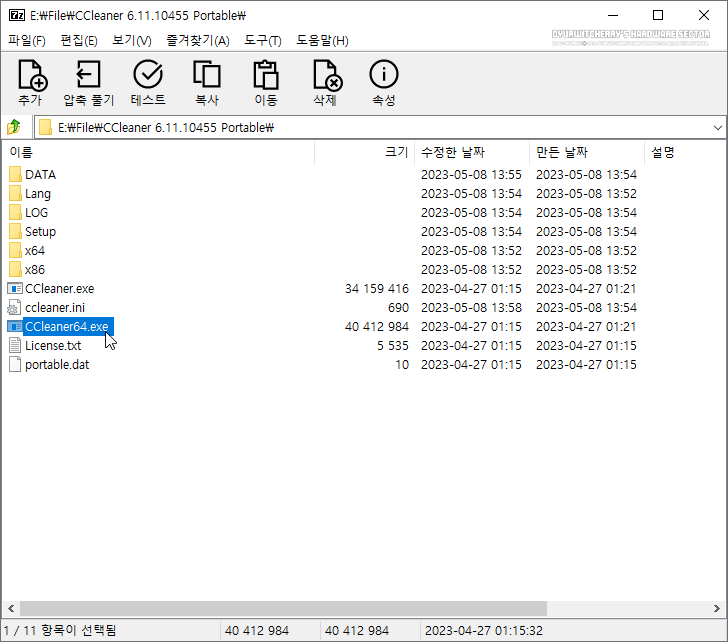The height and width of the screenshot is (642, 728).
Task: Click the portable.dat blank file icon
Action: 15,364
